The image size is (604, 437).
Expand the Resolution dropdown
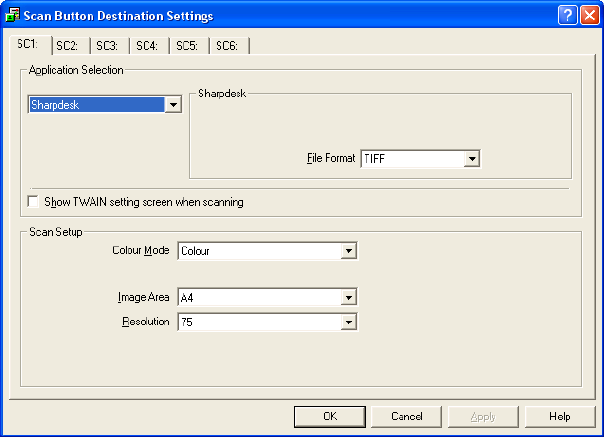pos(348,321)
